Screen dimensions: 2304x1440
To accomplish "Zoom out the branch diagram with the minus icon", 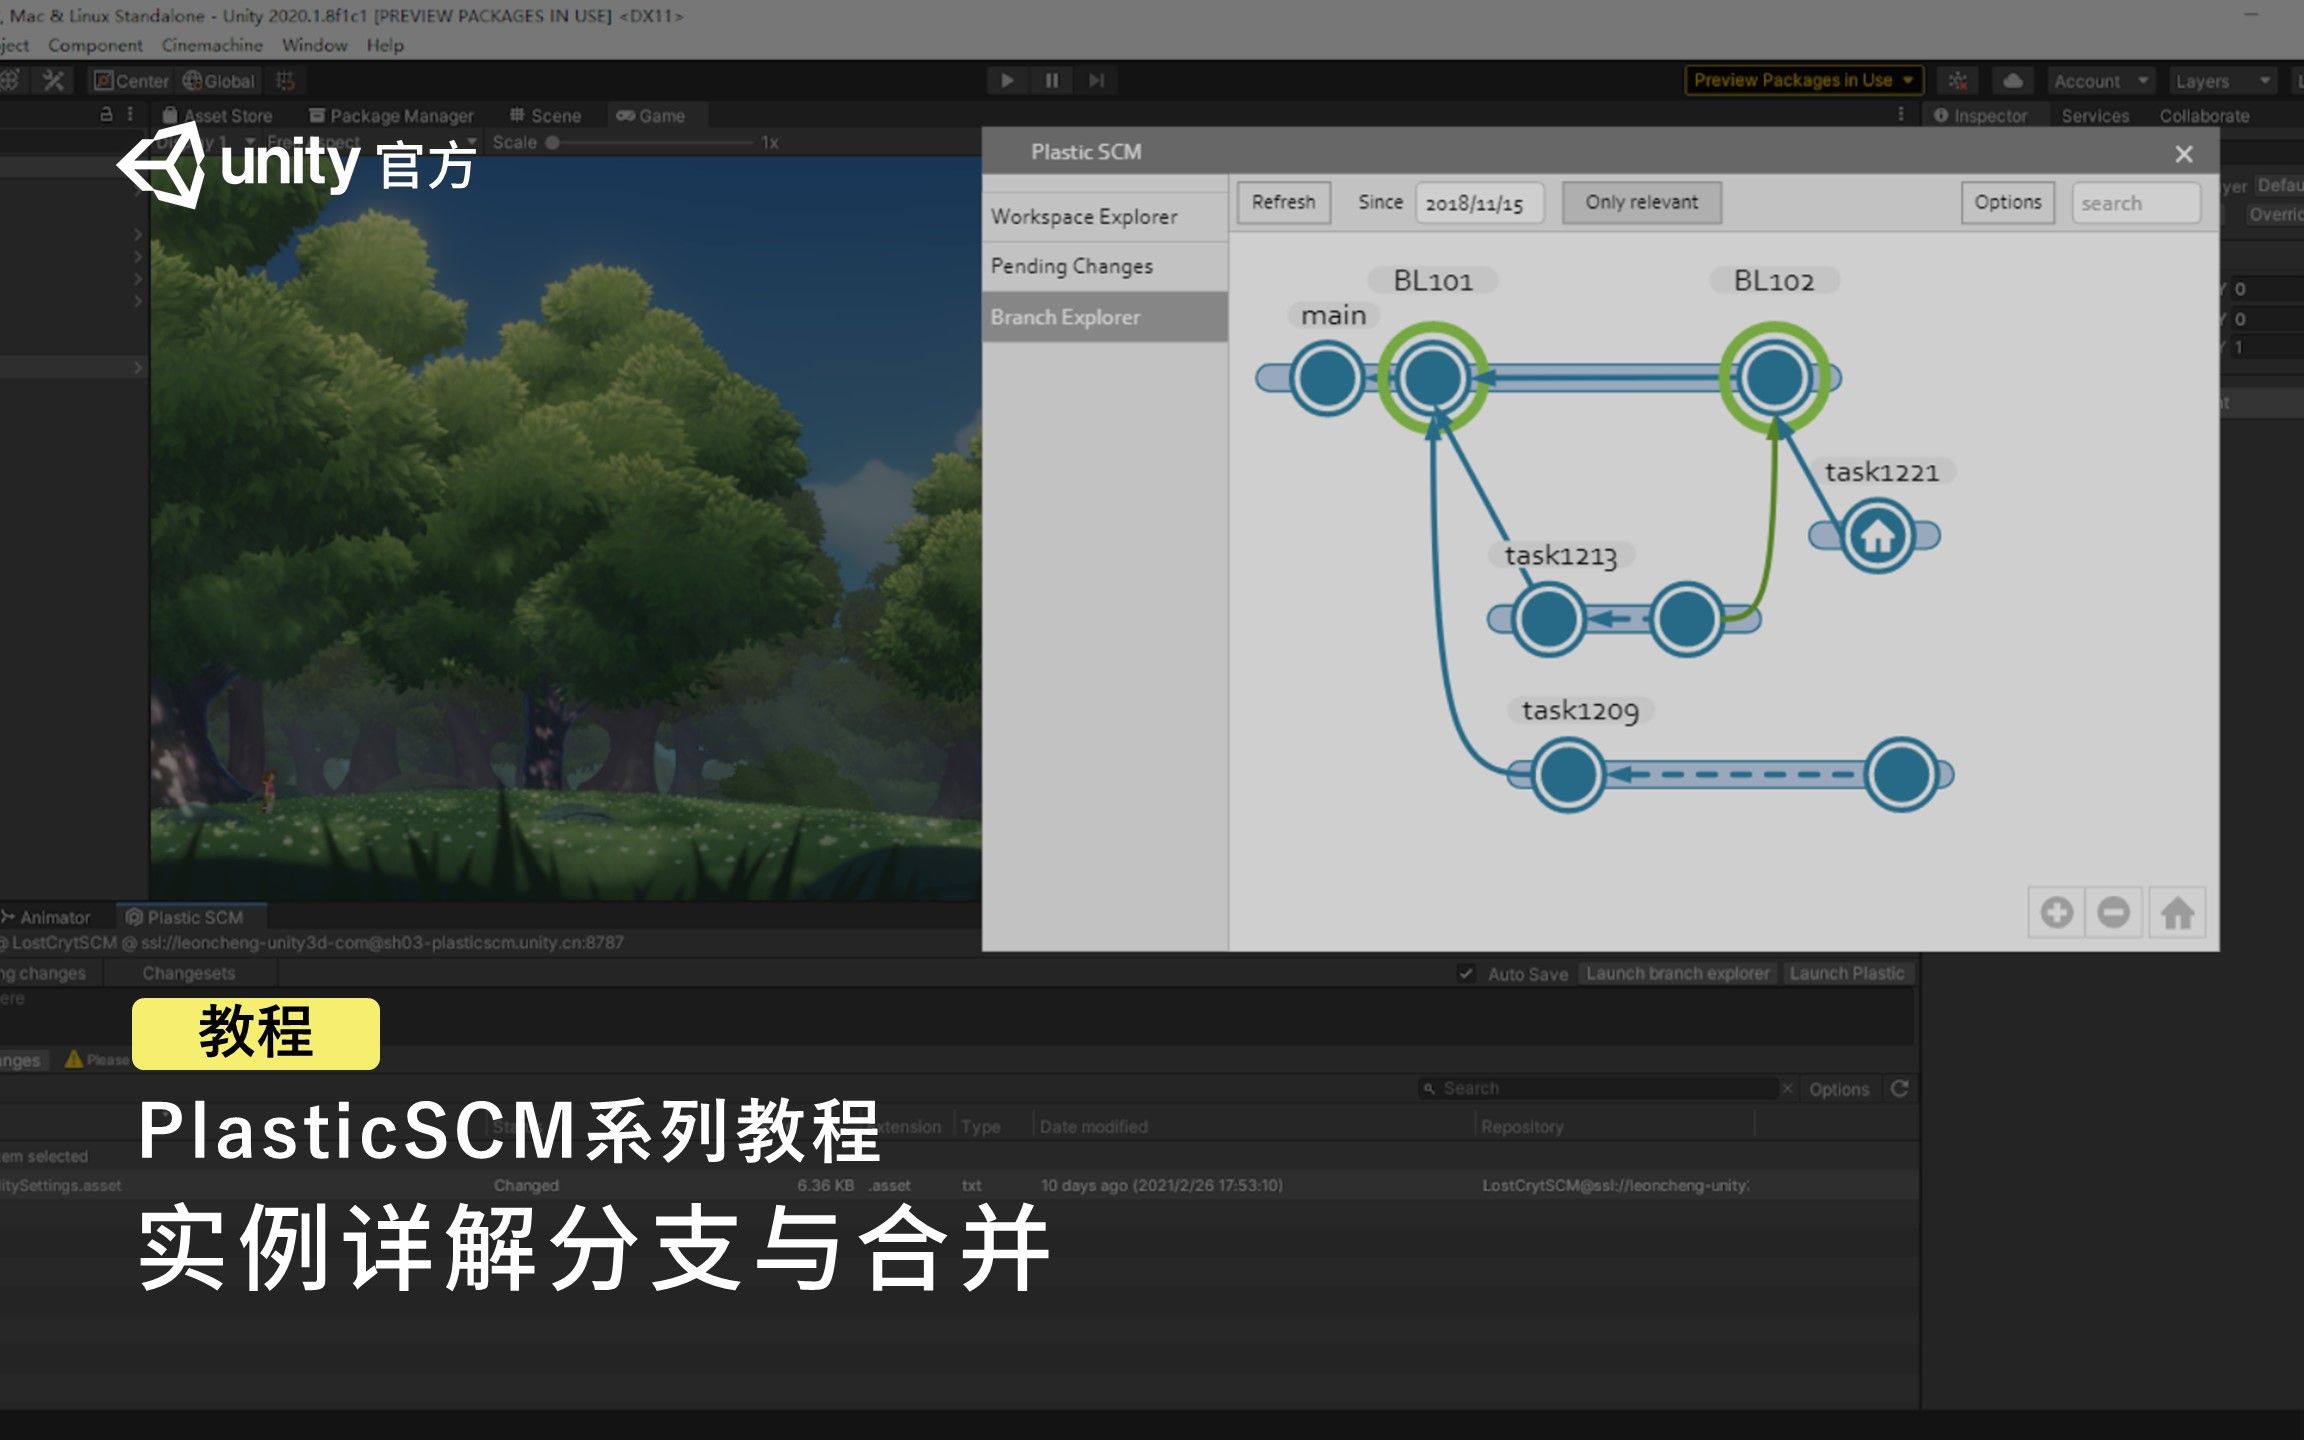I will click(x=2115, y=912).
